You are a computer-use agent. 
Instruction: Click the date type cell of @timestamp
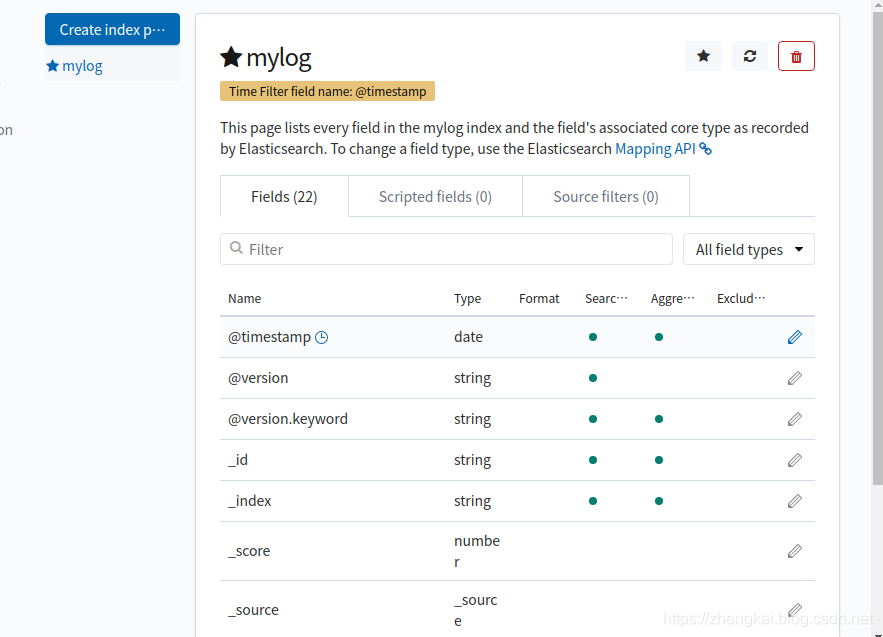[469, 337]
